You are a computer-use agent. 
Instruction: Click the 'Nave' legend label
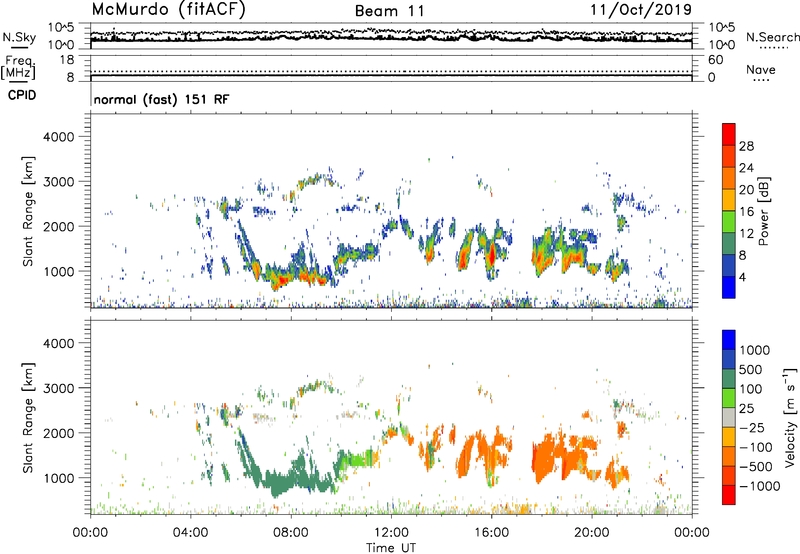pyautogui.click(x=761, y=69)
